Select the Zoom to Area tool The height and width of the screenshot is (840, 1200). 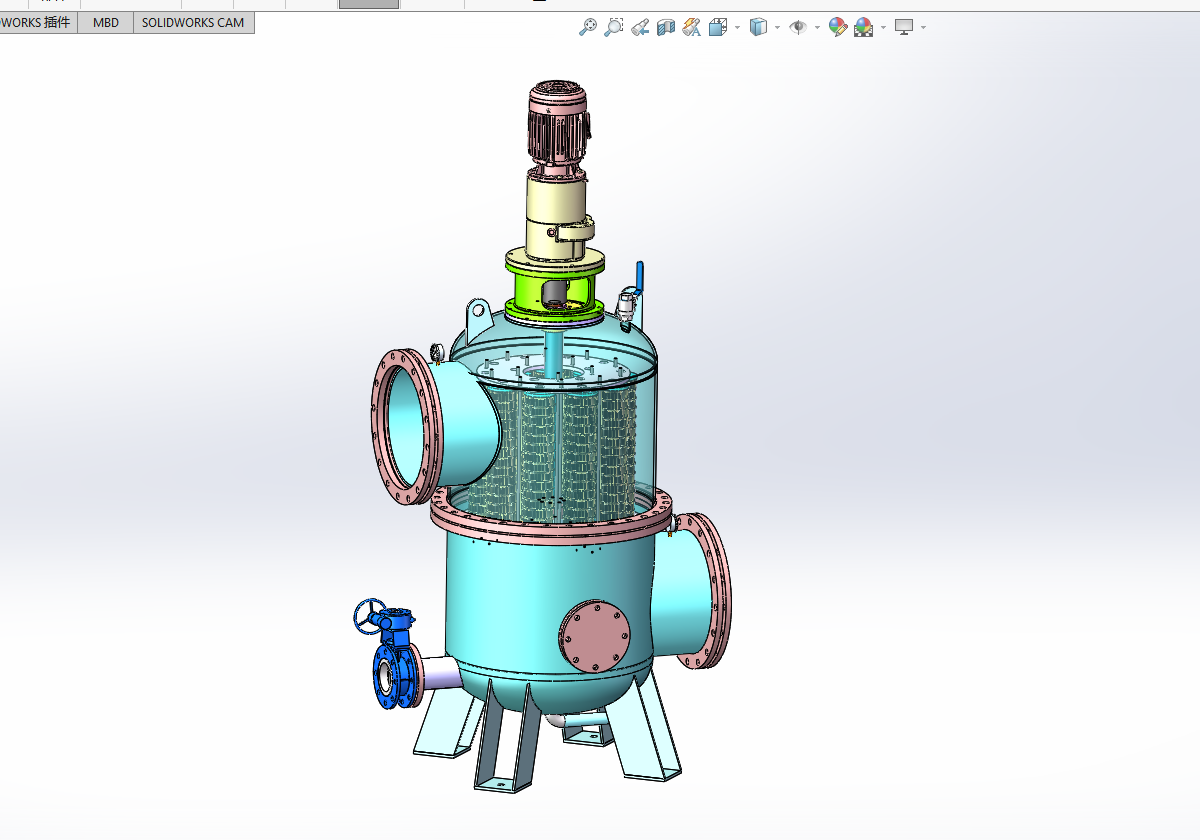coord(613,27)
